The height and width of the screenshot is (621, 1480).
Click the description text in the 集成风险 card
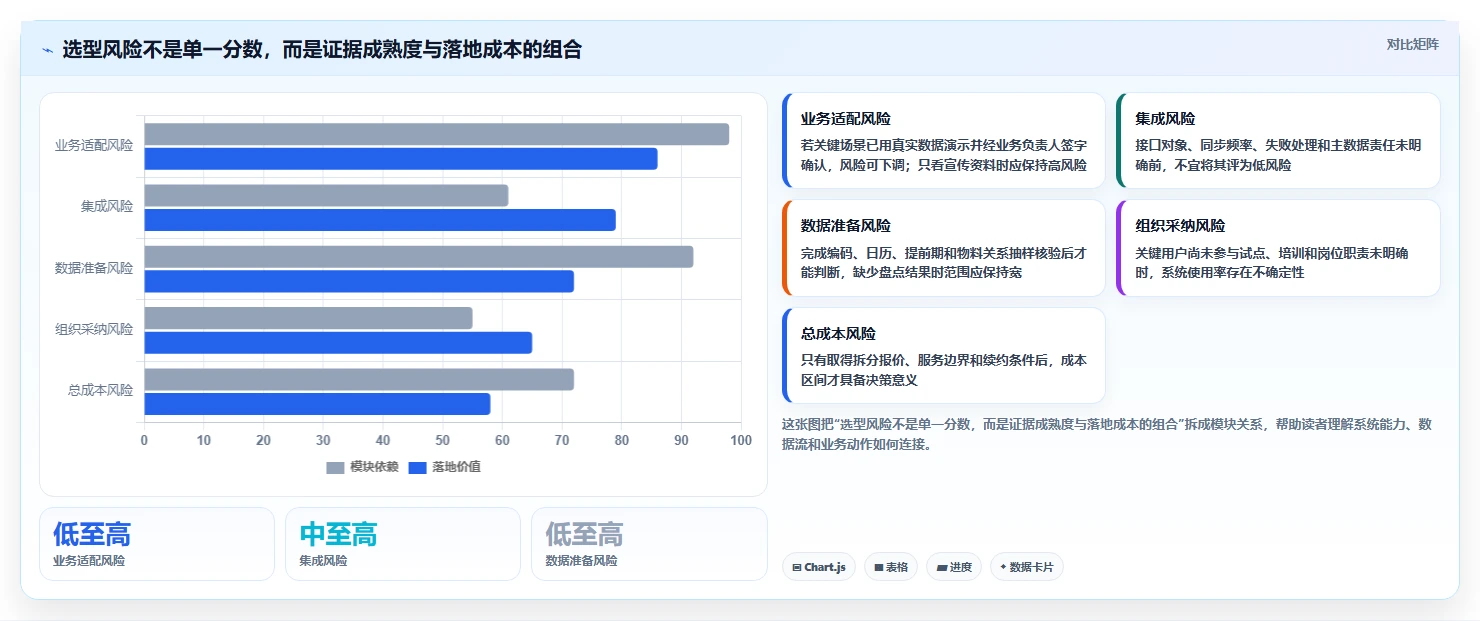pyautogui.click(x=1278, y=155)
